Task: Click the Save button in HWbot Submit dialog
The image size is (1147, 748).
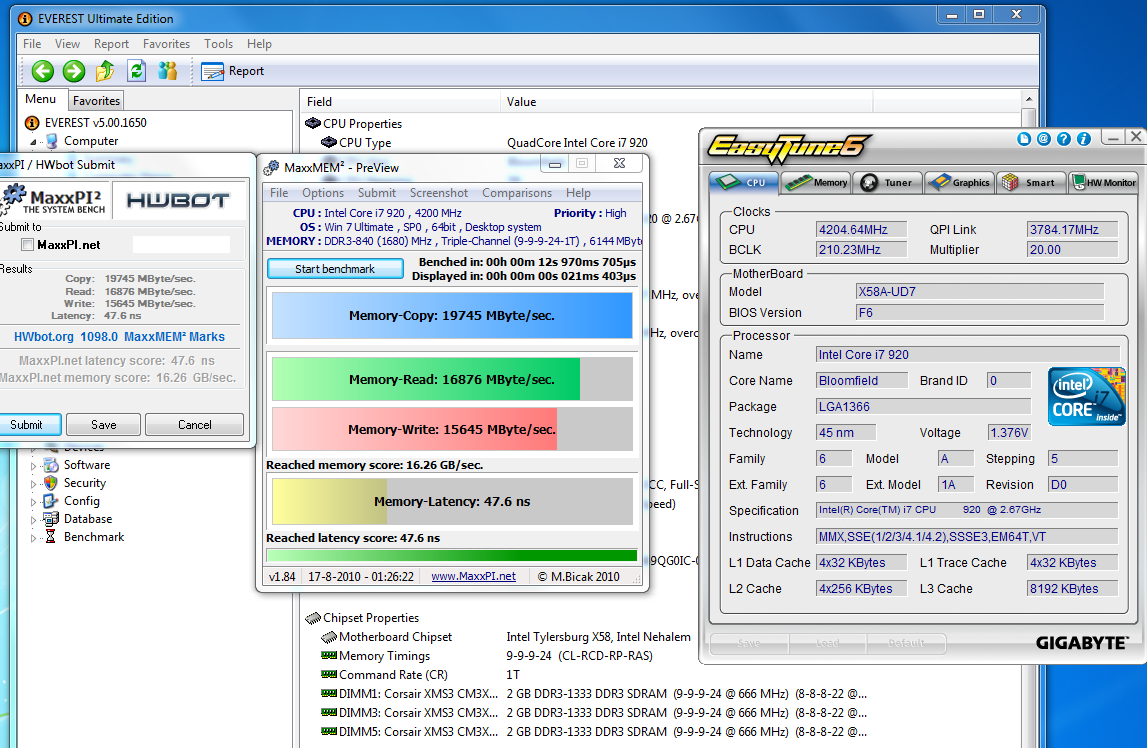Action: click(103, 425)
